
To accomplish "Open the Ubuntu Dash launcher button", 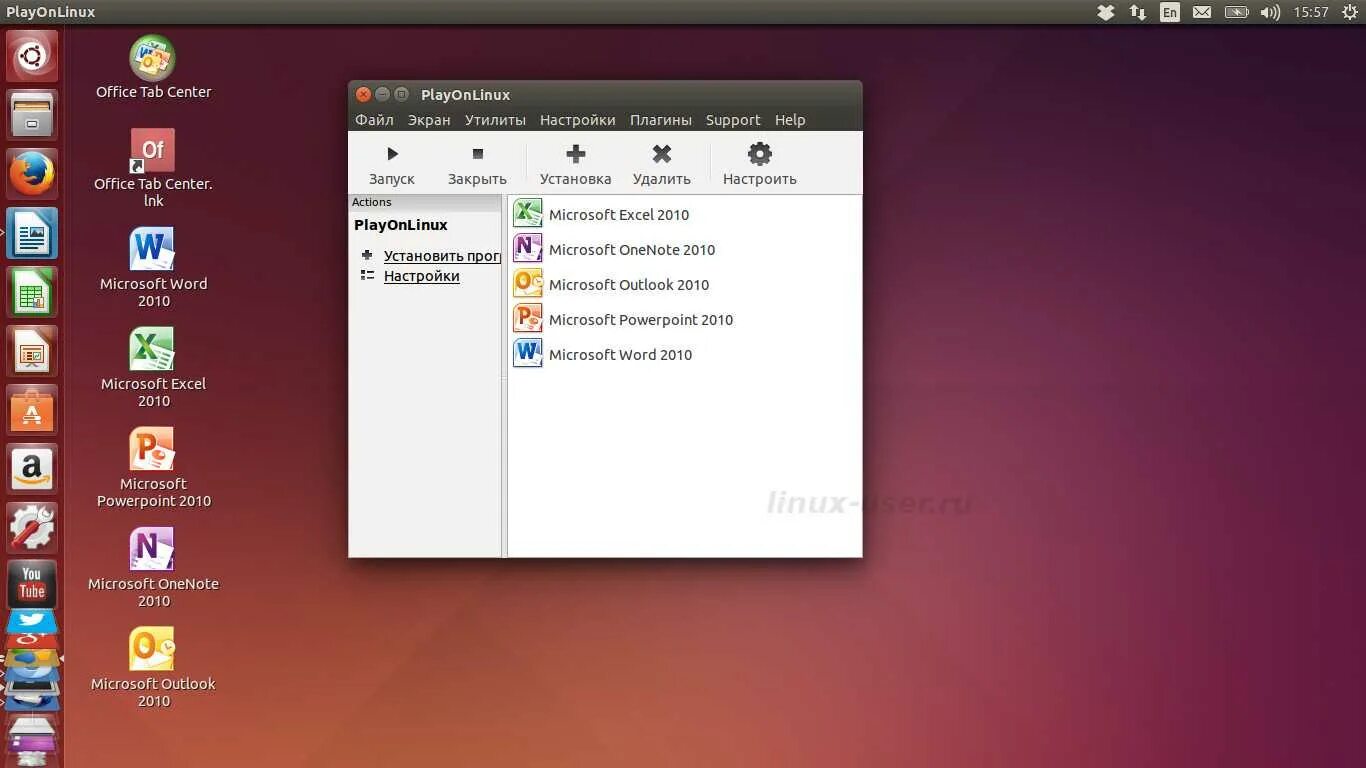I will pyautogui.click(x=32, y=56).
